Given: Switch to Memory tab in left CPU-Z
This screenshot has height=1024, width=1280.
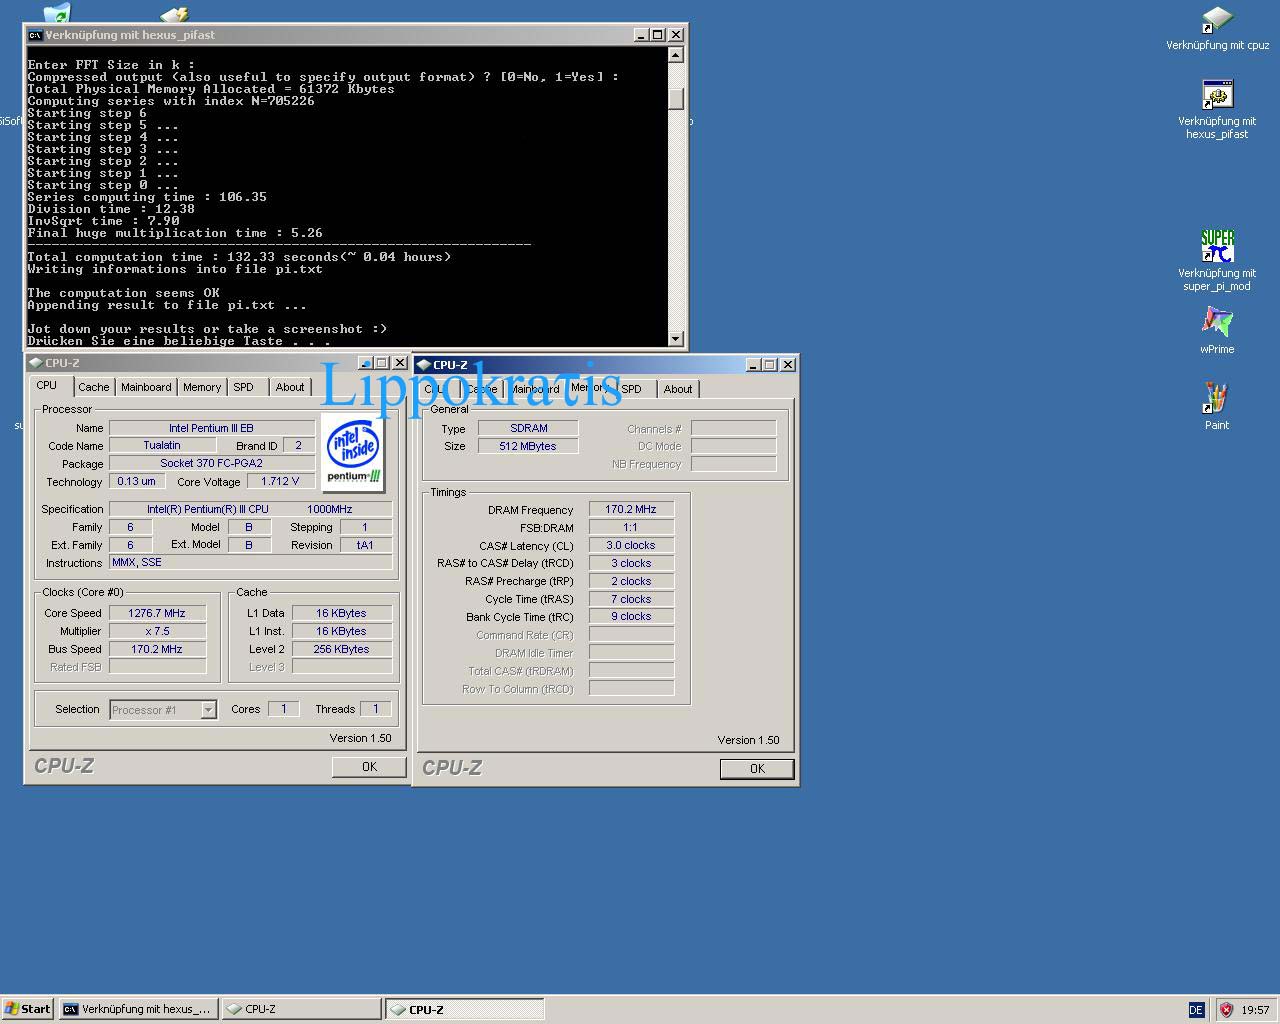Looking at the screenshot, I should 202,388.
